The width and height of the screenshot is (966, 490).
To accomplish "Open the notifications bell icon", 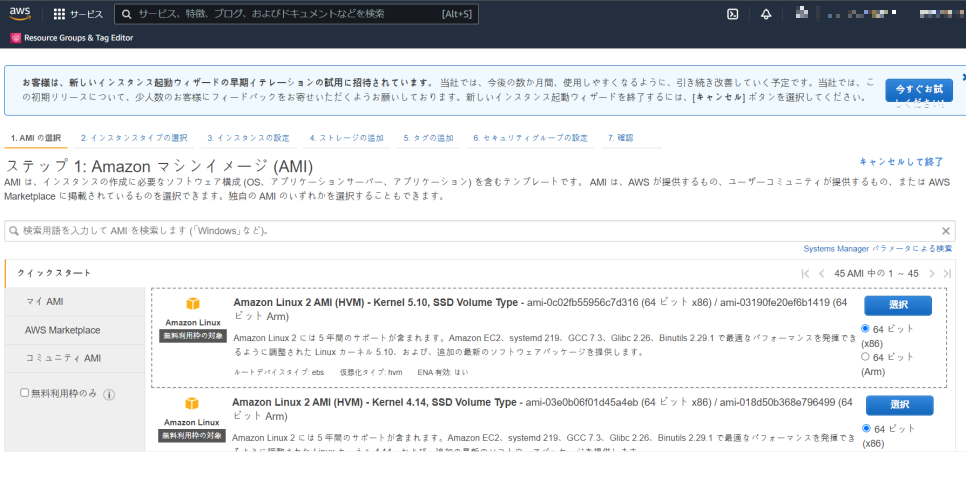I will 766,14.
